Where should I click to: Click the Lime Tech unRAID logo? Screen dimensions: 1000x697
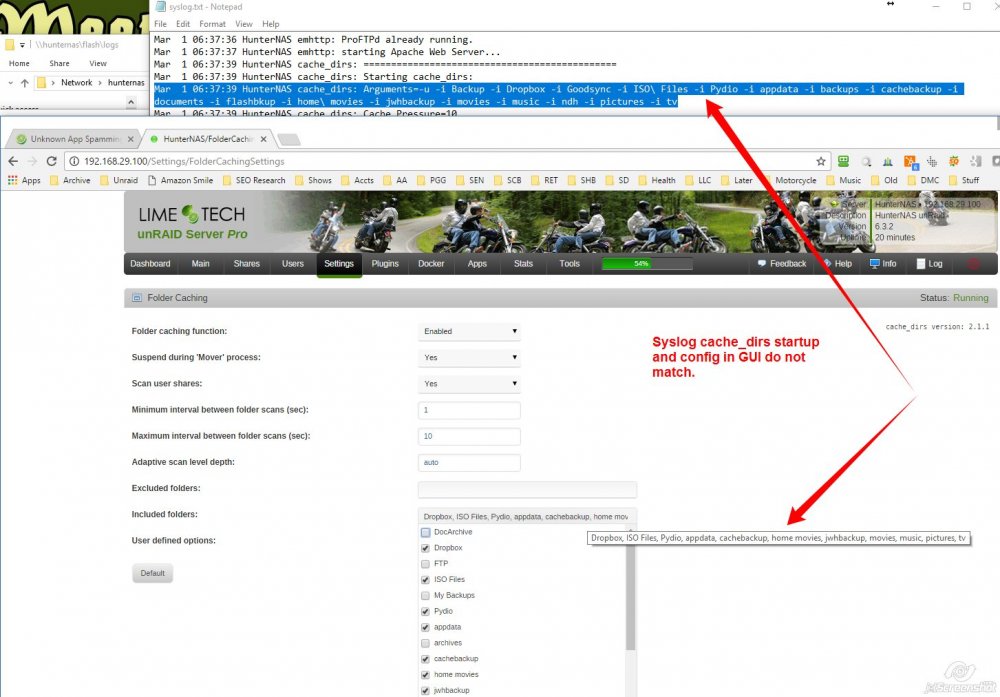193,222
